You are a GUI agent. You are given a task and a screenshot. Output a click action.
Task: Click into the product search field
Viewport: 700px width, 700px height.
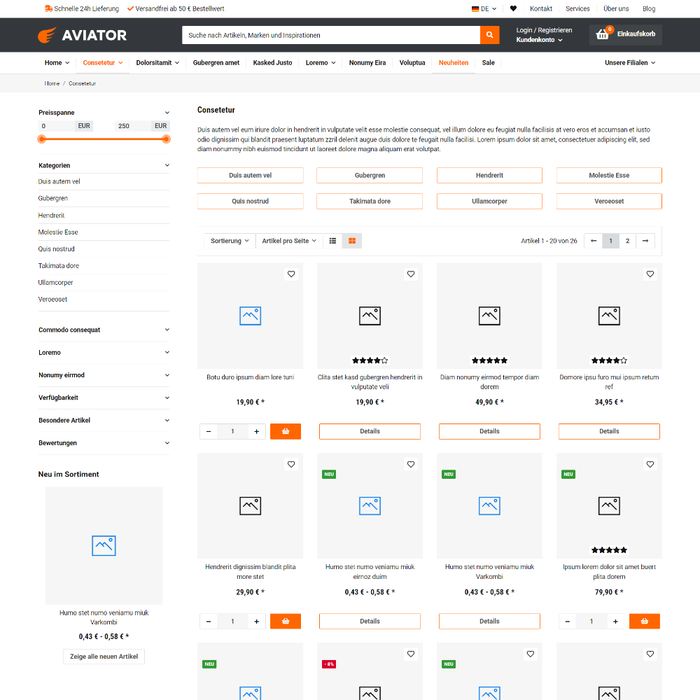pos(330,35)
